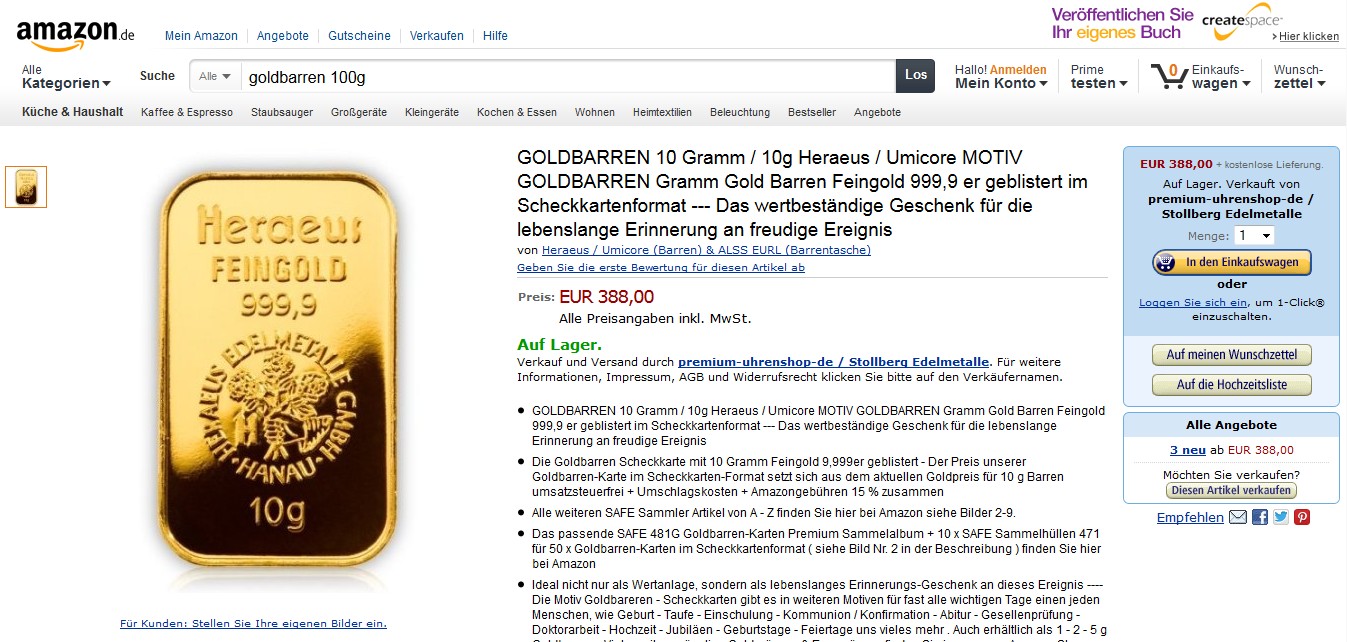Share the product on Facebook
Image resolution: width=1347 pixels, height=642 pixels.
click(x=1260, y=517)
